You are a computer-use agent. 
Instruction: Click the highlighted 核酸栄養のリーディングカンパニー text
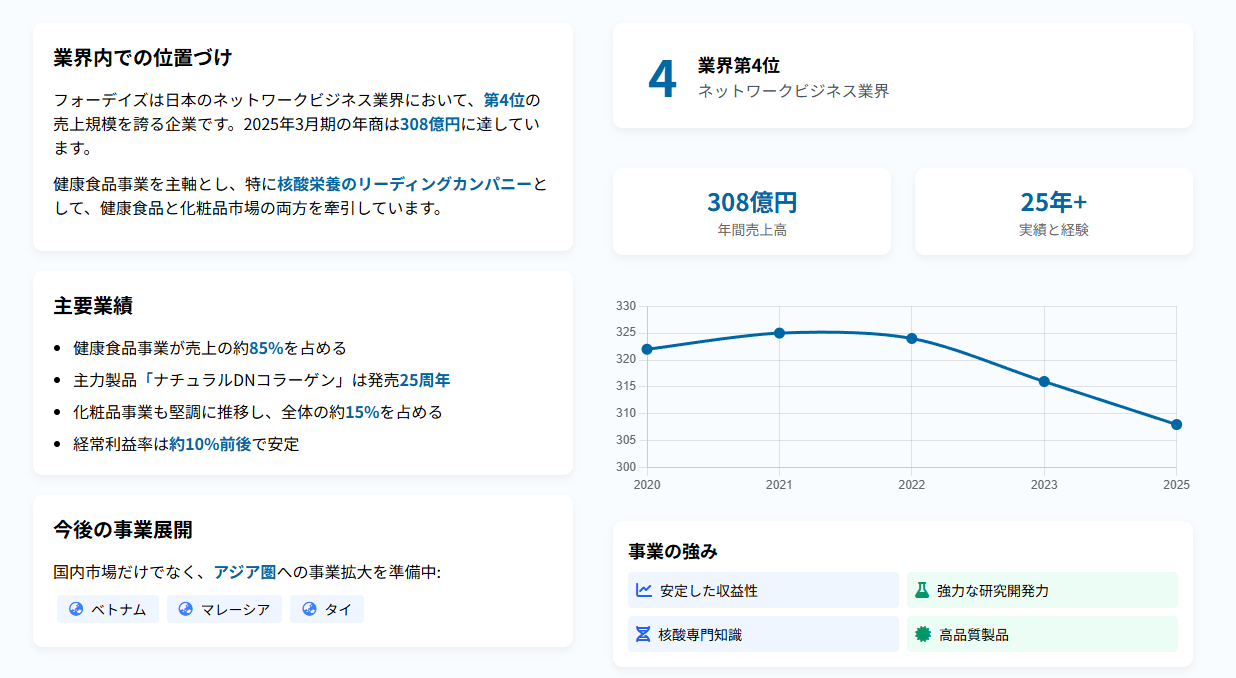[x=405, y=184]
